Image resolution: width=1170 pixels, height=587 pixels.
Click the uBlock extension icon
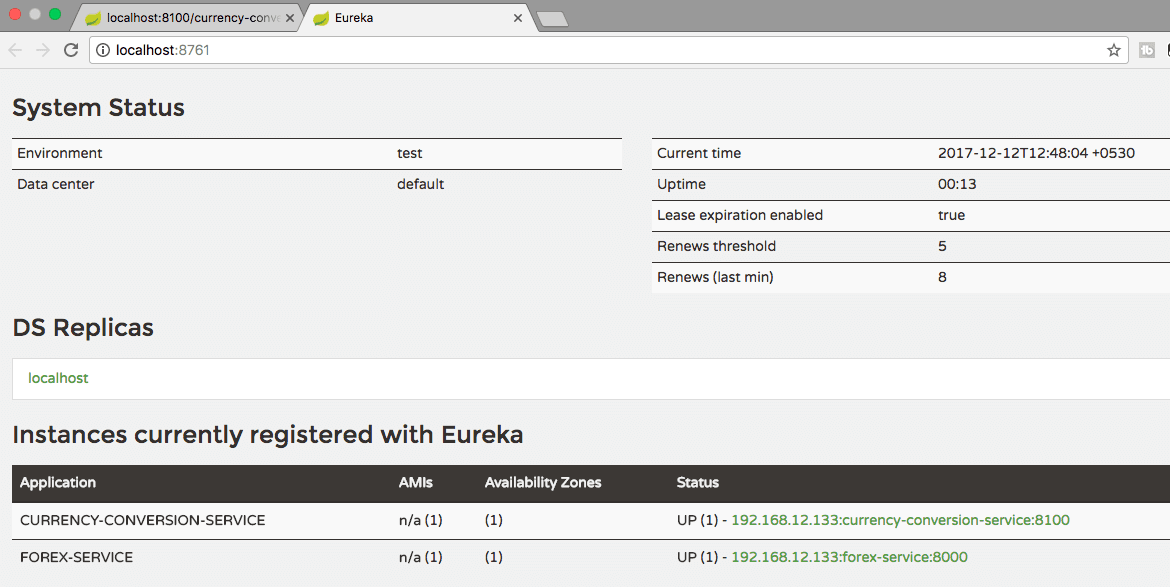1147,49
